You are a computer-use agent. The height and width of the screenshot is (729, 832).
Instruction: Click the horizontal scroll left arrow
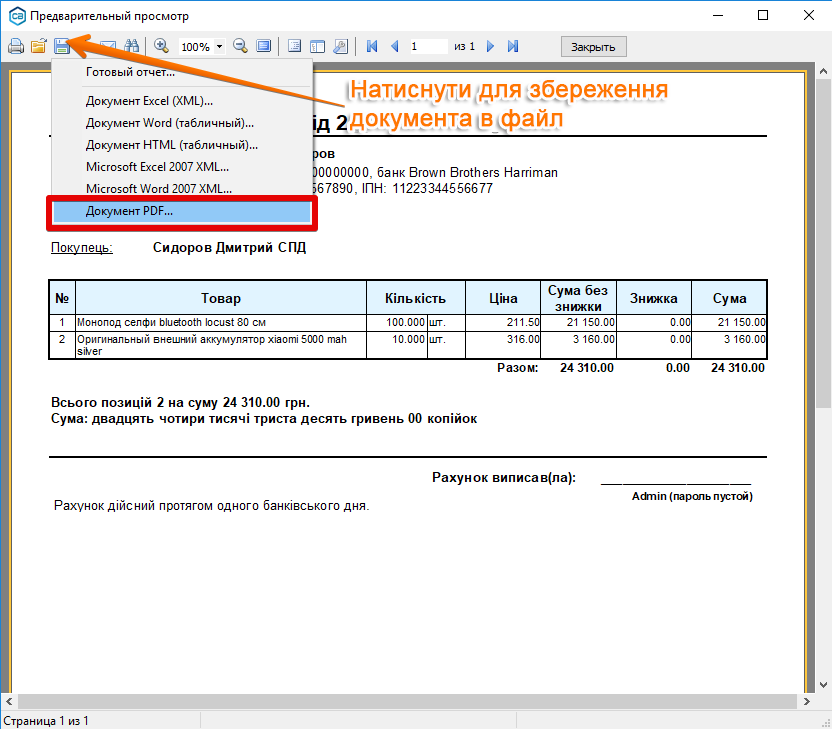coord(9,701)
